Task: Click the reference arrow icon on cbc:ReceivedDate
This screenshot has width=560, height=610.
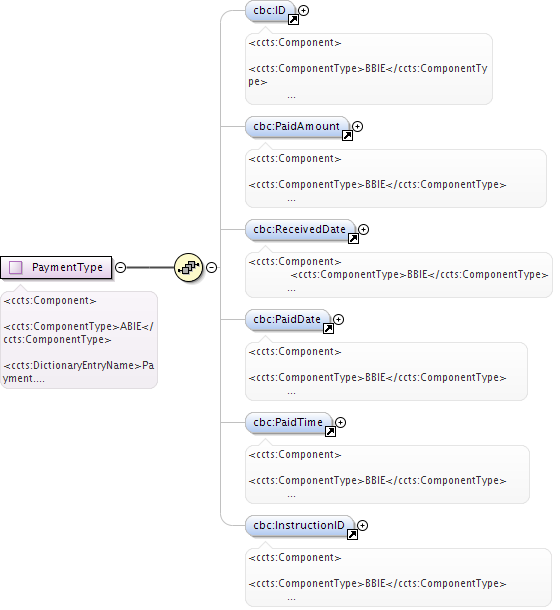Action: (353, 238)
